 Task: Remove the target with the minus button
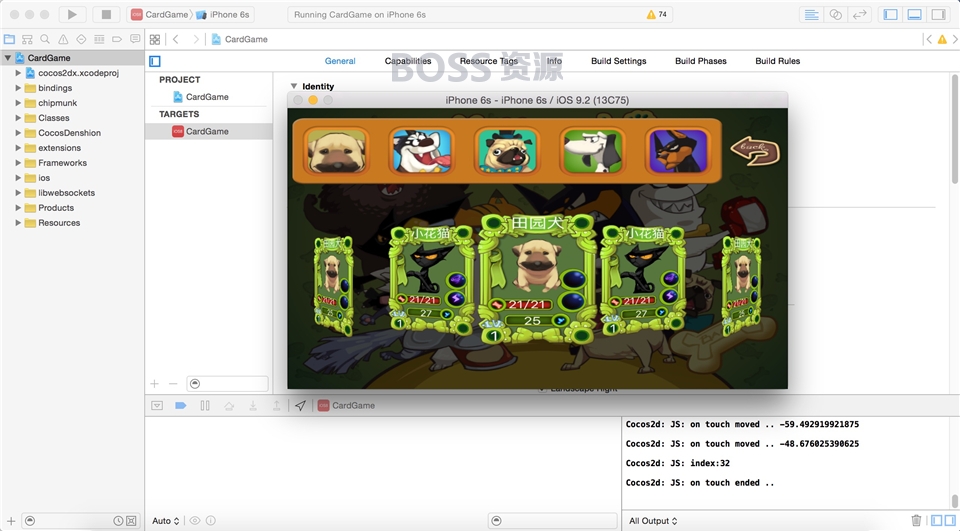(x=173, y=384)
